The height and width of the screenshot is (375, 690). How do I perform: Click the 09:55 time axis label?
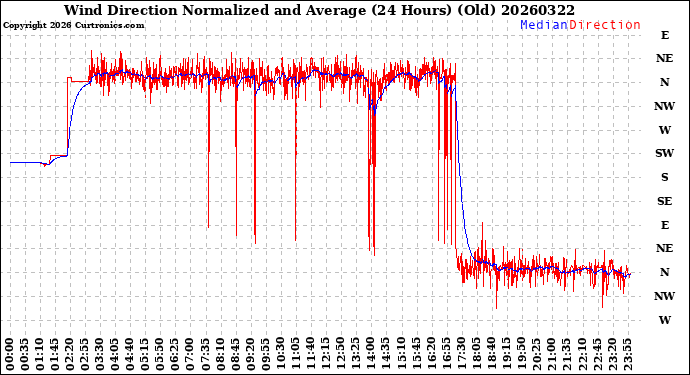[265, 355]
